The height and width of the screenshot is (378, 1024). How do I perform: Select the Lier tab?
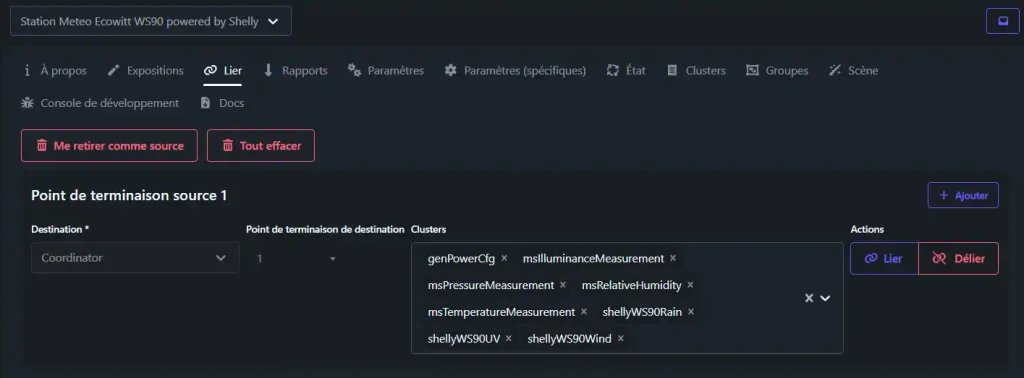223,71
